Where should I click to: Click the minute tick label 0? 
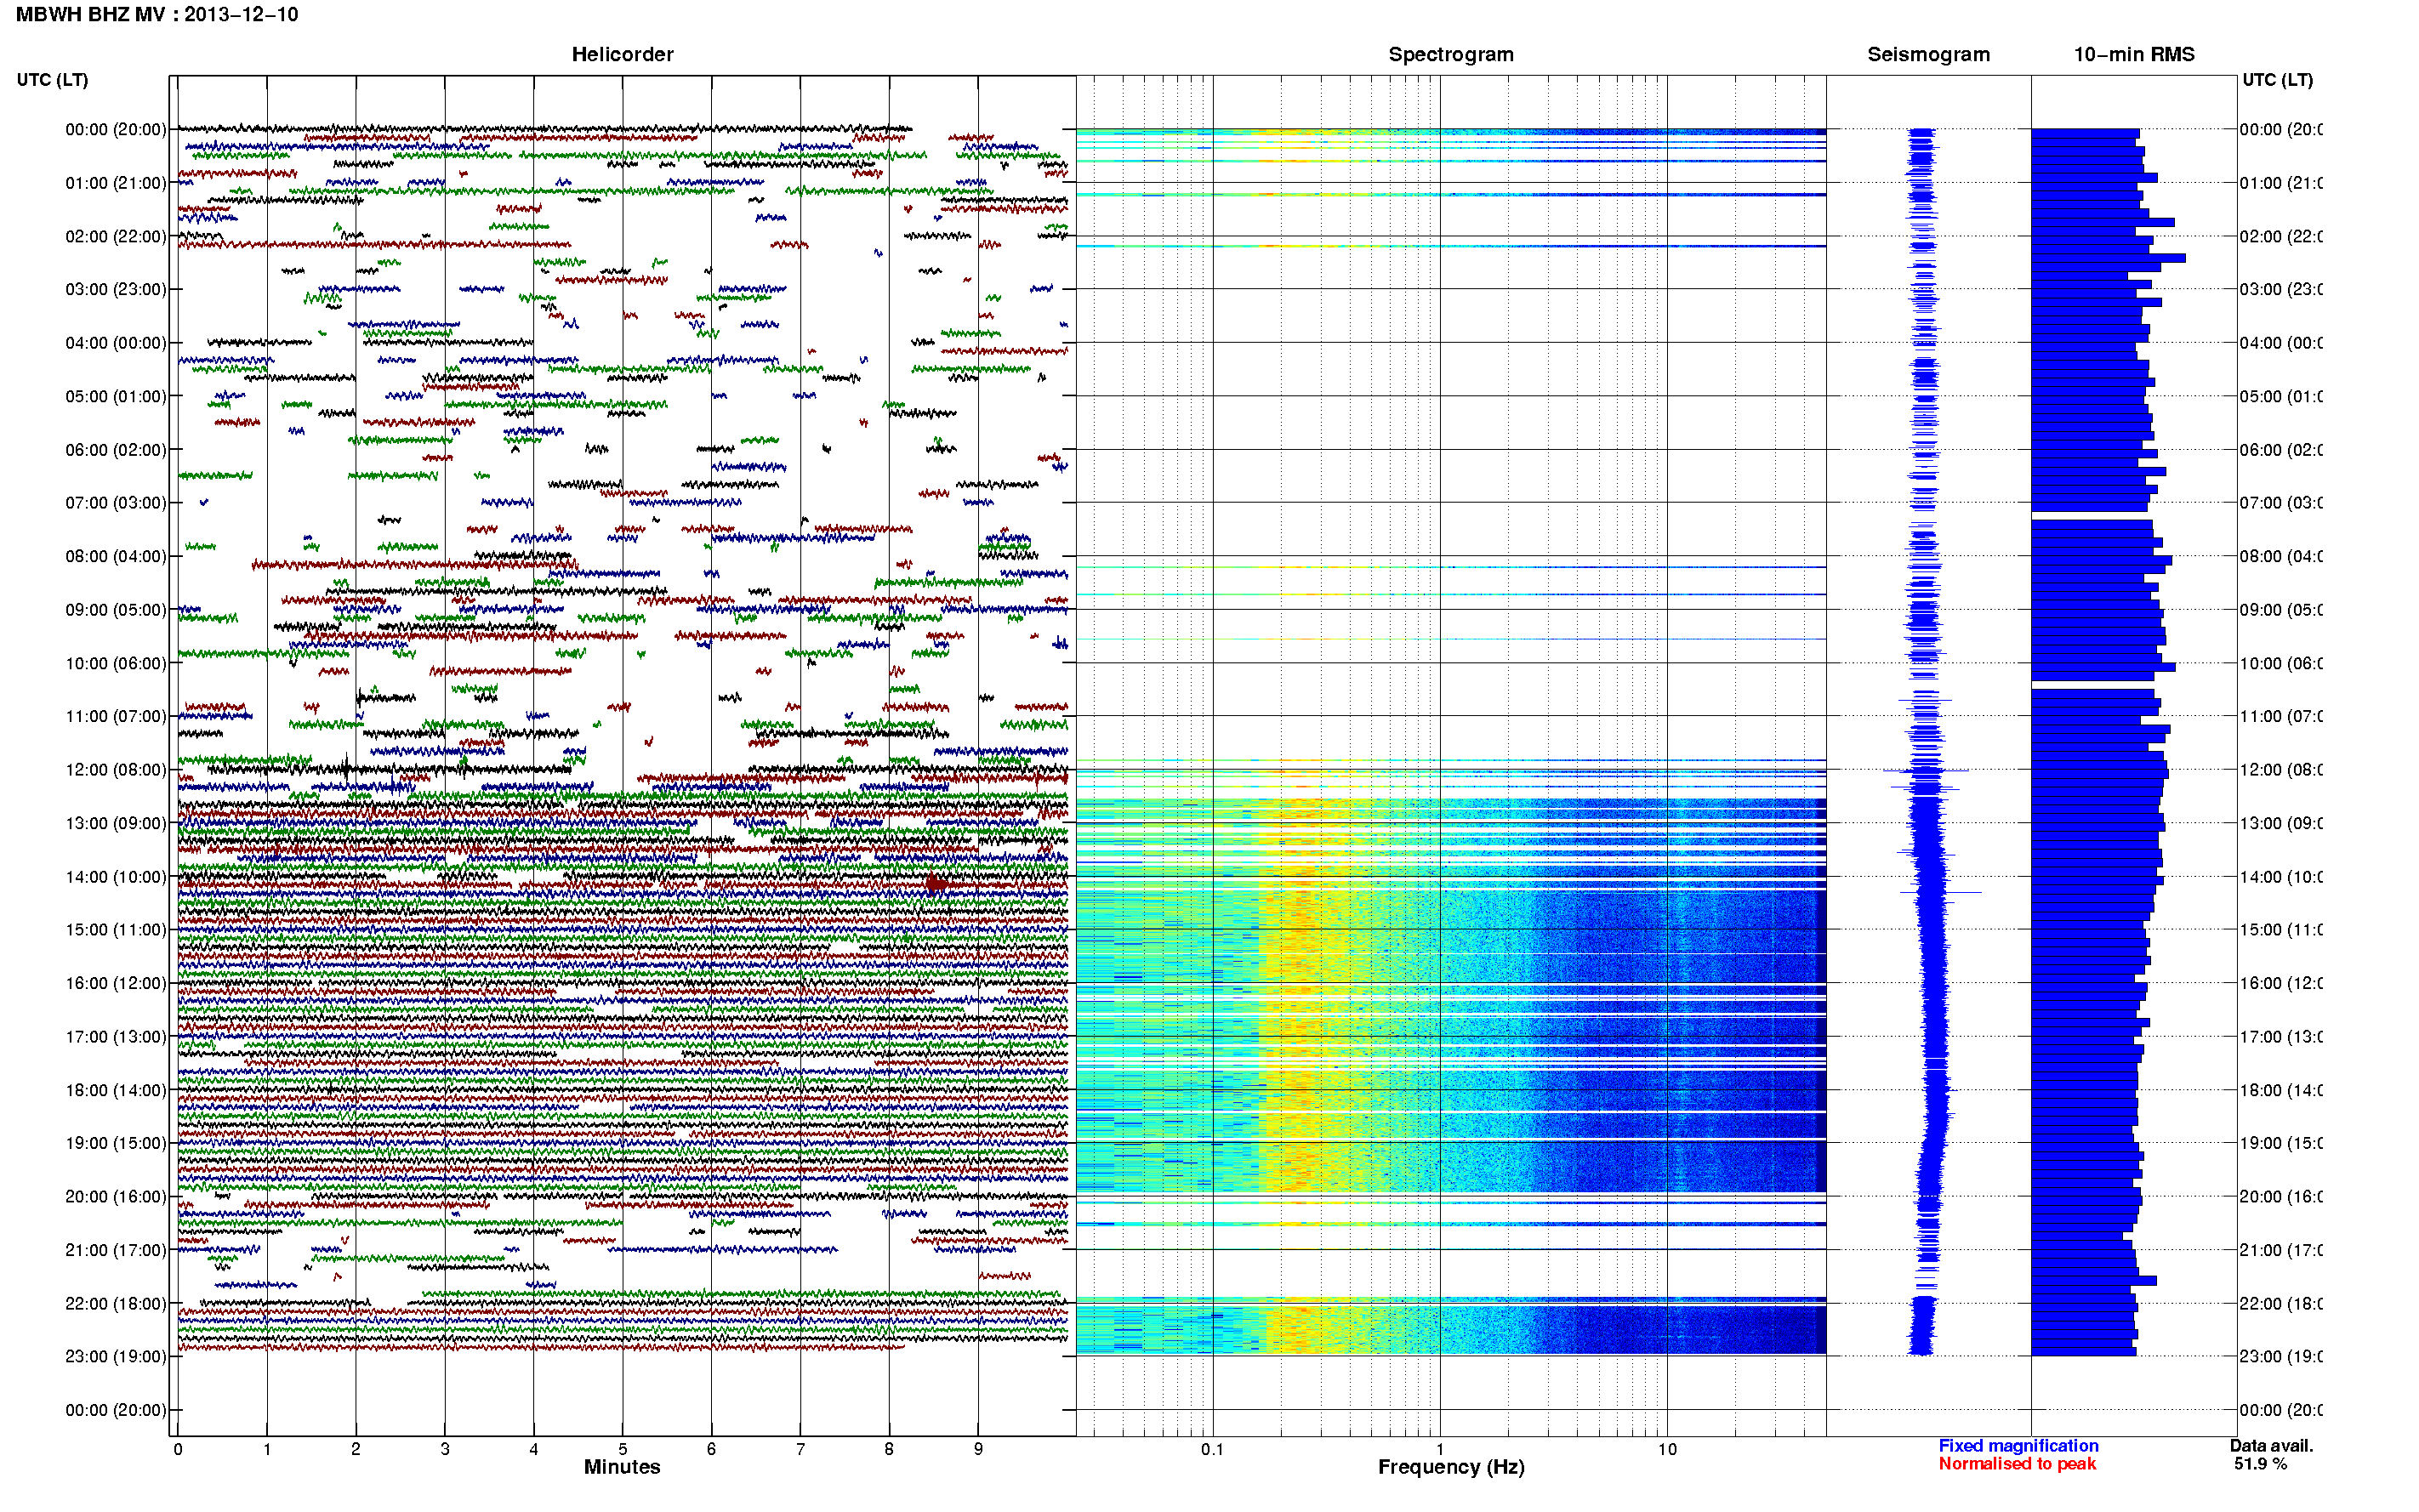tap(178, 1449)
